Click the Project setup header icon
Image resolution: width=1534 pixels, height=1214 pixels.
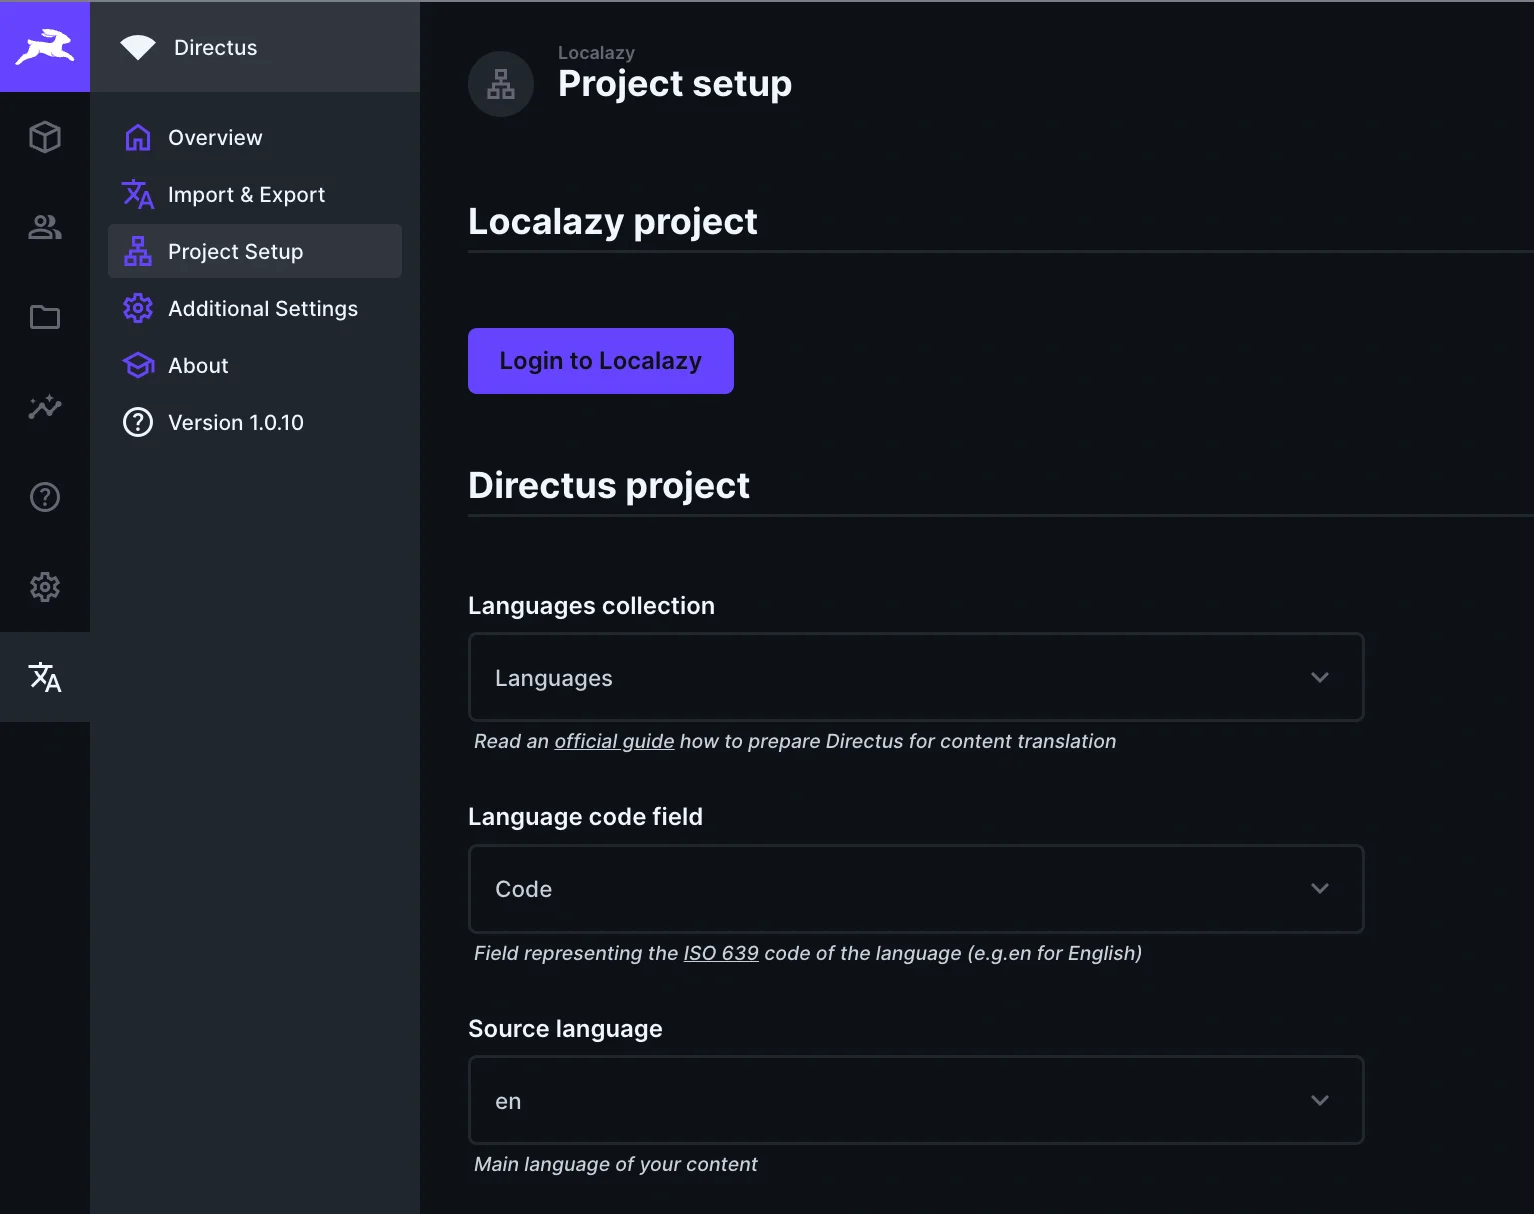[501, 84]
